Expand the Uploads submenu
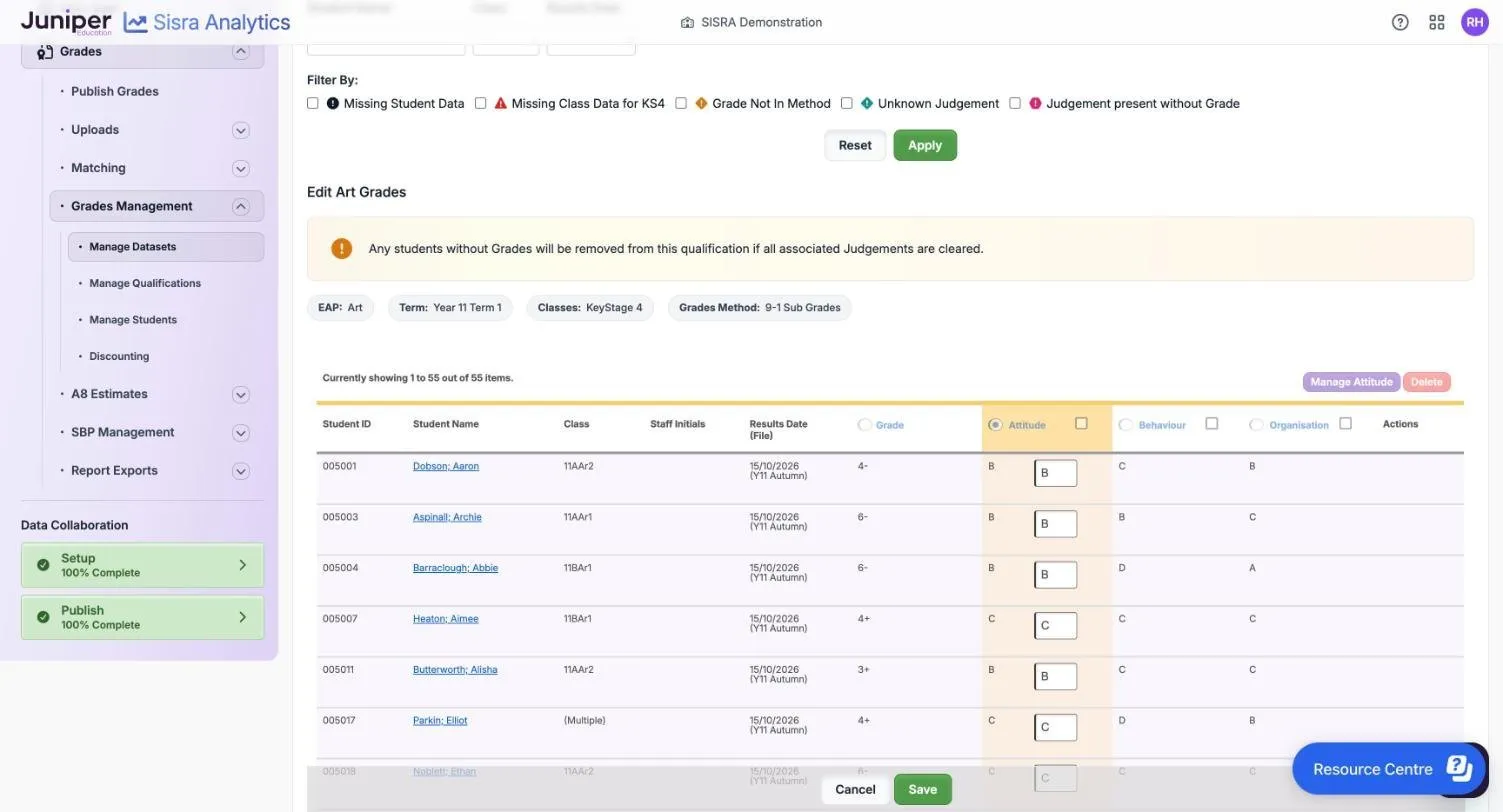The width and height of the screenshot is (1503, 812). coord(240,130)
